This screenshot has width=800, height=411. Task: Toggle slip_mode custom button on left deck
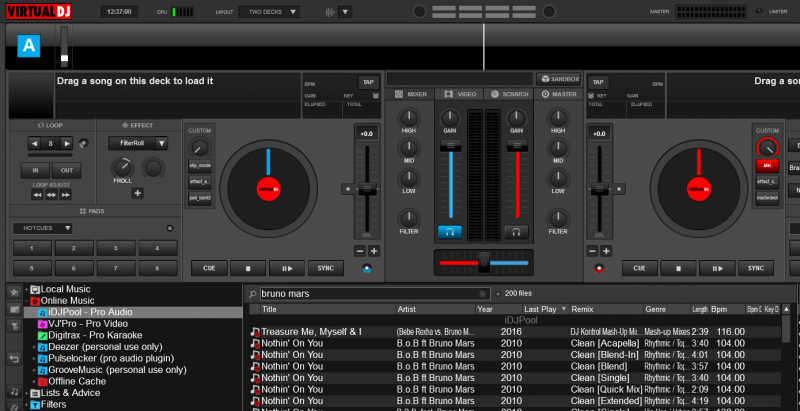click(199, 167)
